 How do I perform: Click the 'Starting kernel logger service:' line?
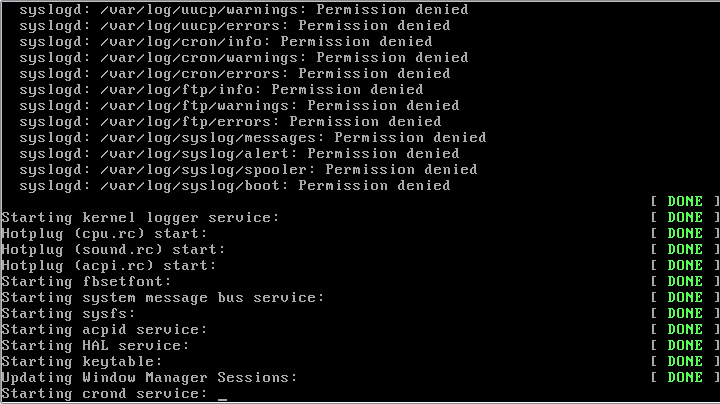140,217
